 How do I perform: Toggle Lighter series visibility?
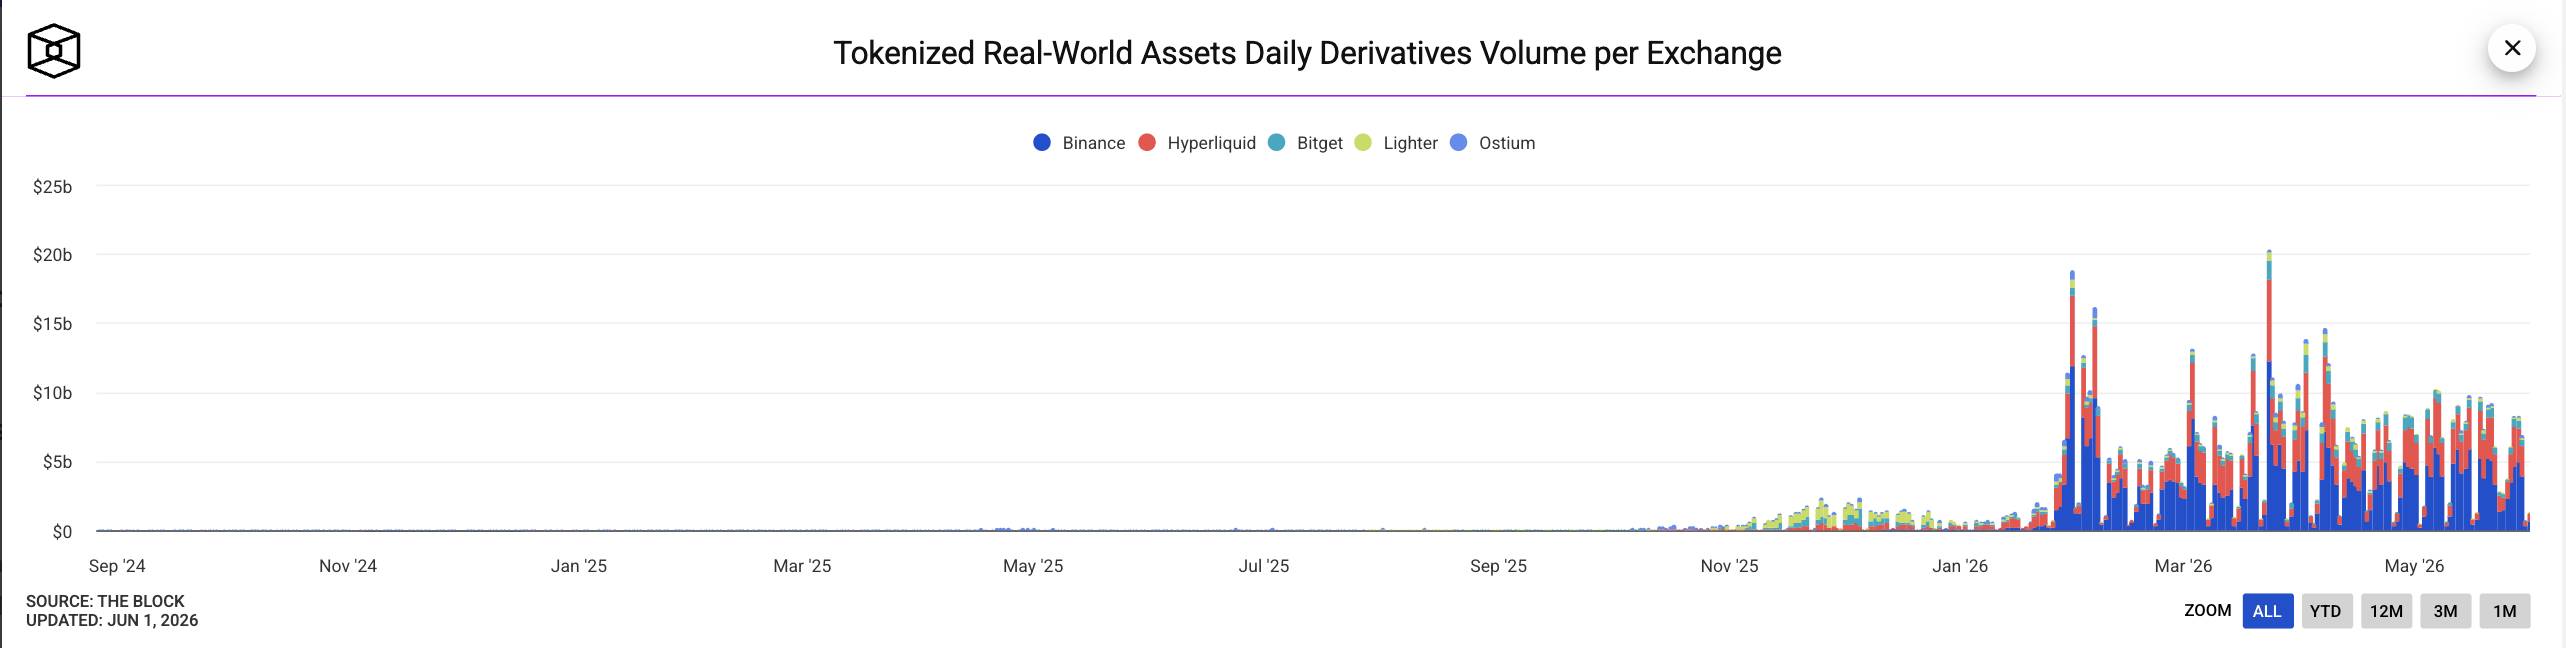1396,143
